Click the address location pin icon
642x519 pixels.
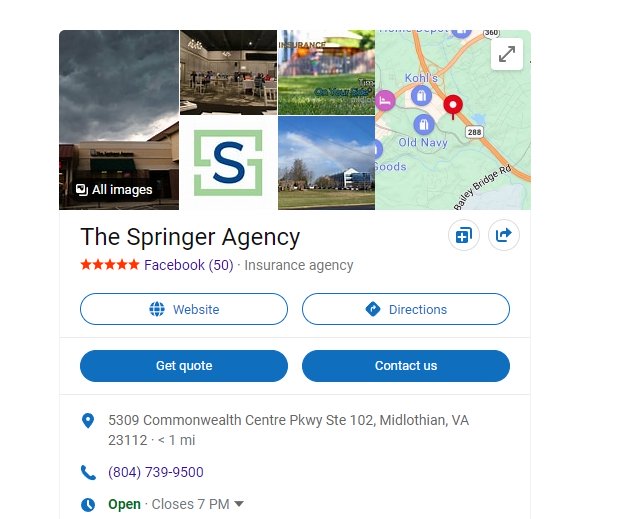click(x=88, y=420)
